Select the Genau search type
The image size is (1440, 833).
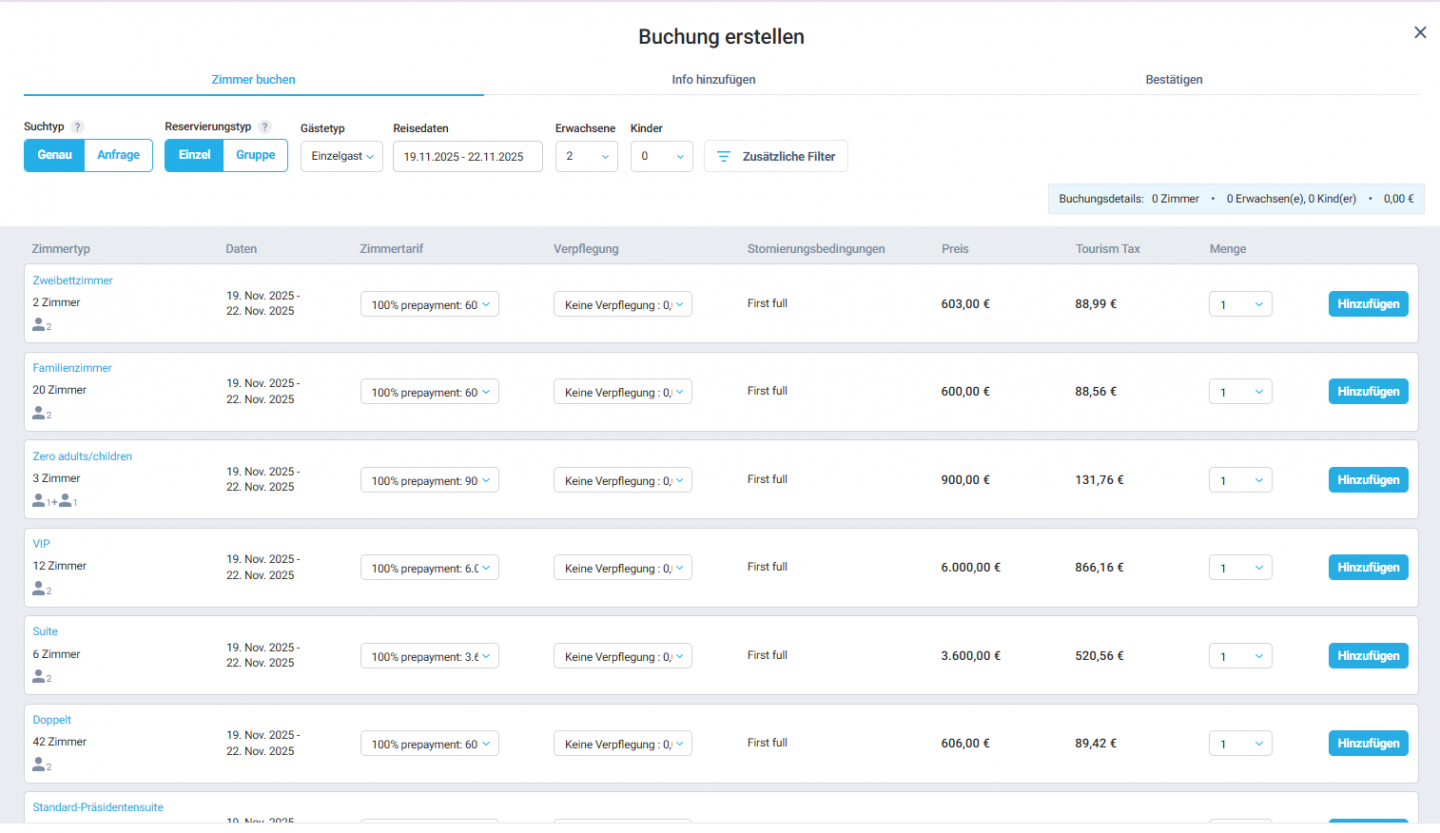tap(54, 155)
